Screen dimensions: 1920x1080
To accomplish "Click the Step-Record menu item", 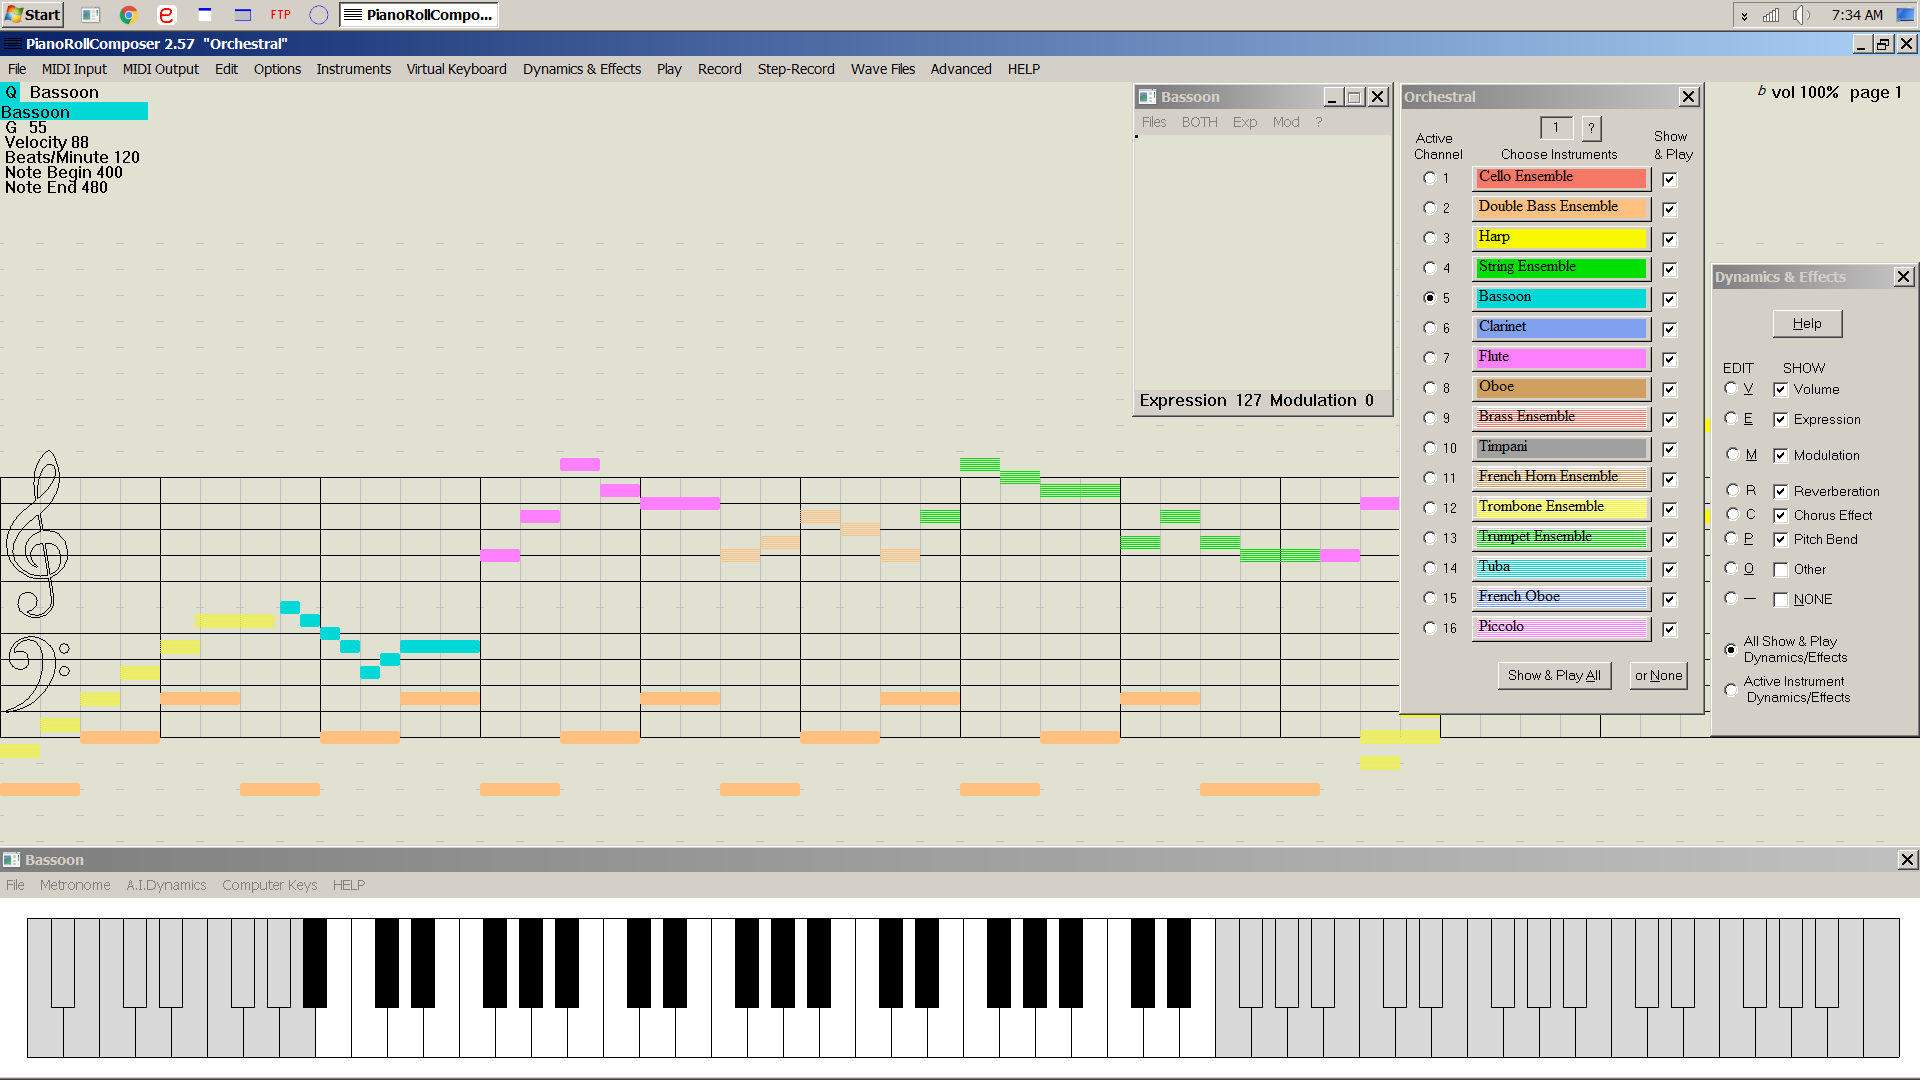I will (794, 69).
